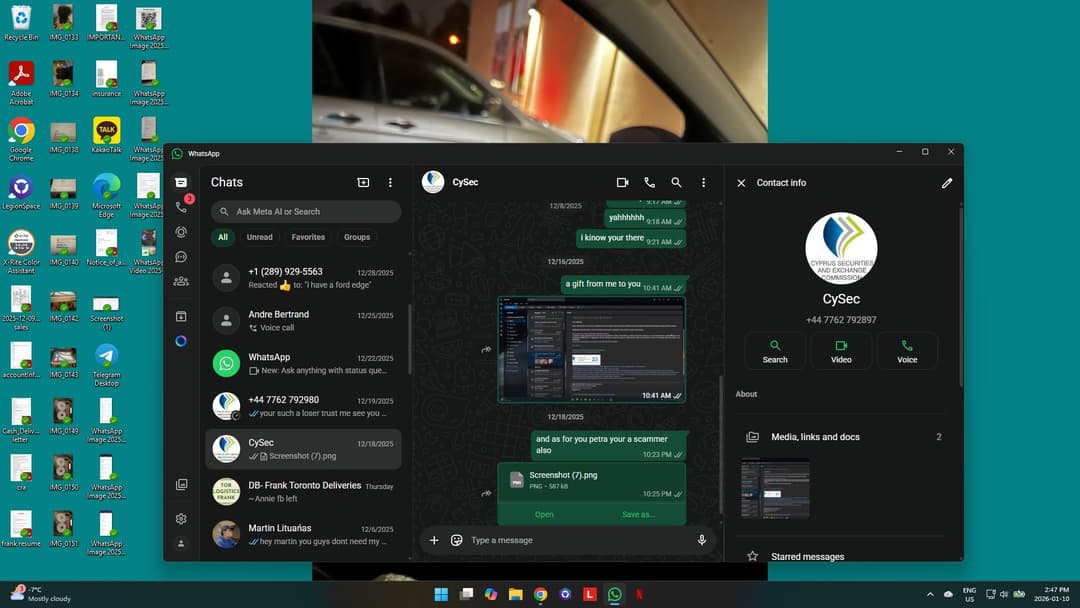
Task: Open the shared screenshot image in chat
Action: click(x=592, y=350)
